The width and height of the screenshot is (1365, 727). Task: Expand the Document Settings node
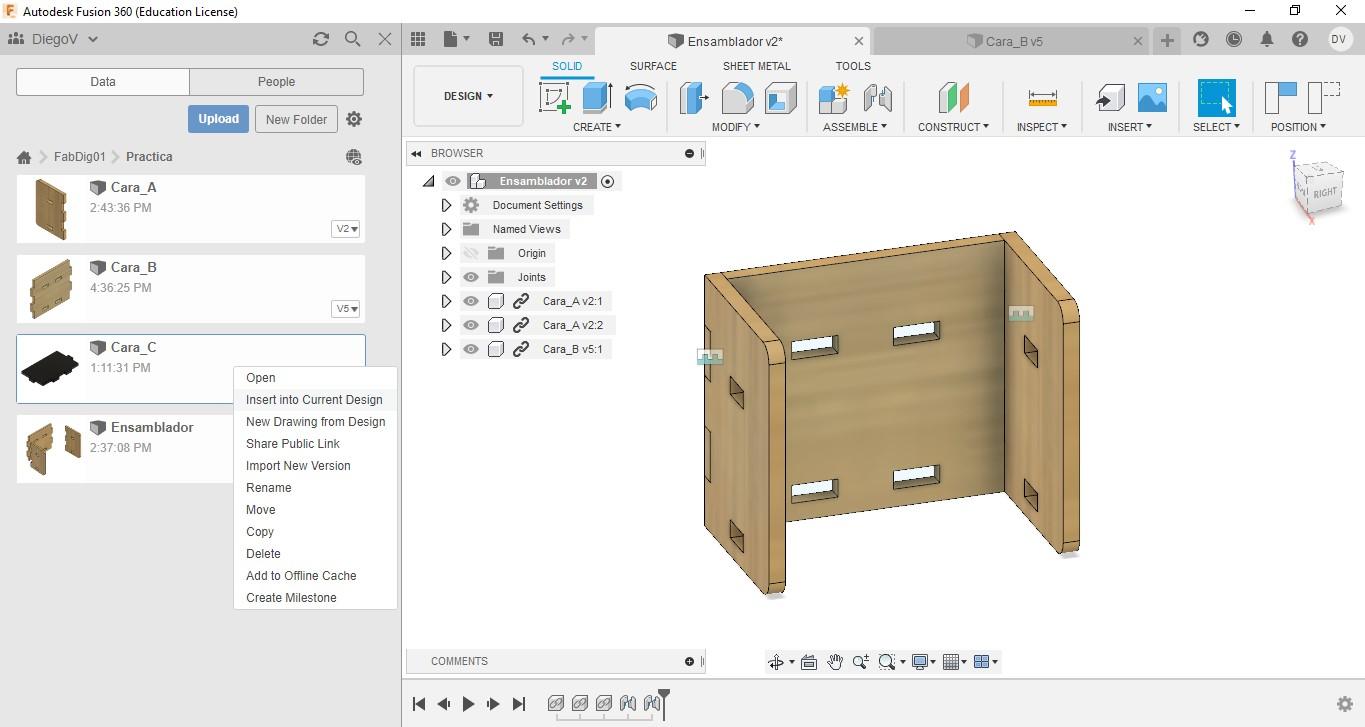point(446,205)
